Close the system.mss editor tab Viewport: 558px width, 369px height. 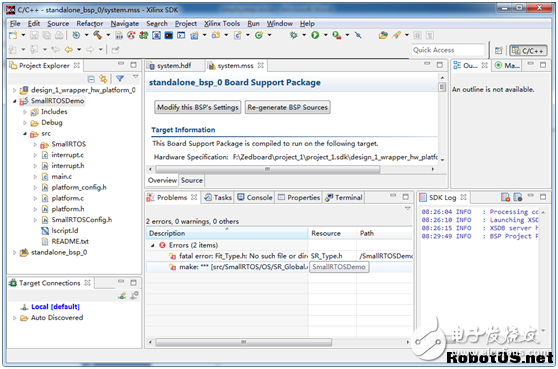click(x=261, y=65)
